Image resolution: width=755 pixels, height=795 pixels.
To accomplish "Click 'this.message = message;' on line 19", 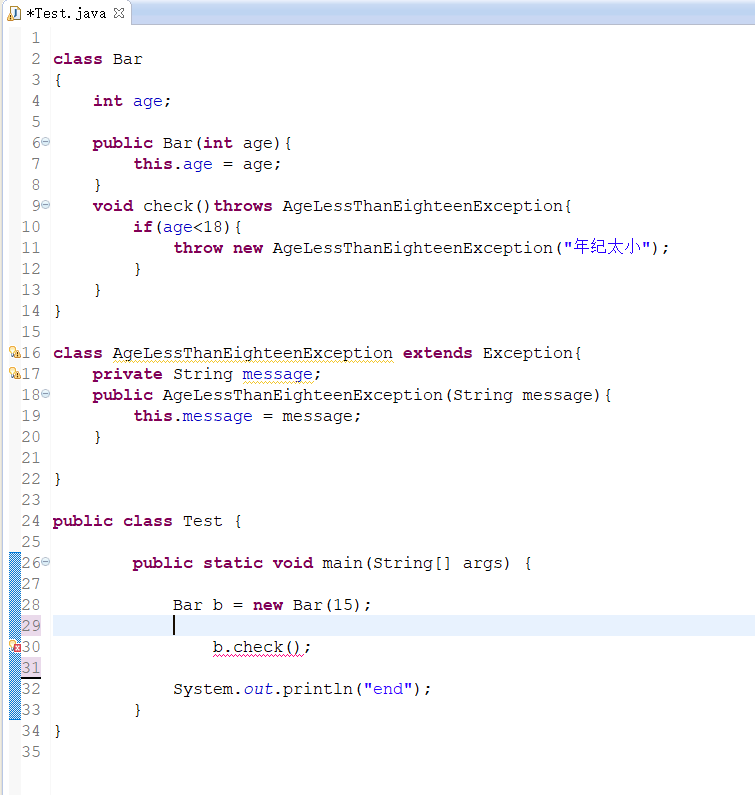I will (247, 416).
